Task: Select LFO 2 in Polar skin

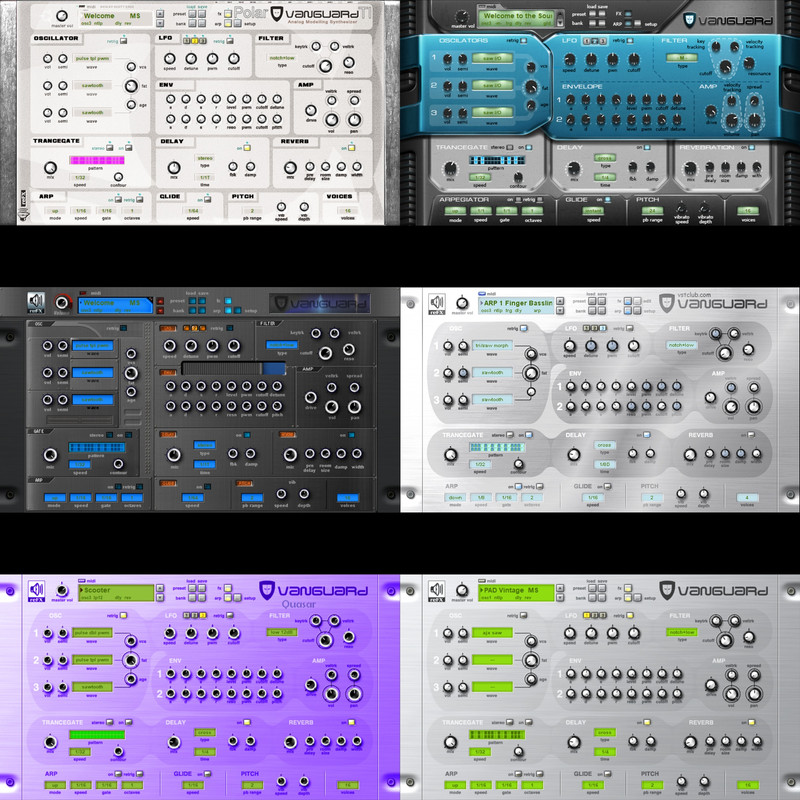Action: click(x=194, y=41)
